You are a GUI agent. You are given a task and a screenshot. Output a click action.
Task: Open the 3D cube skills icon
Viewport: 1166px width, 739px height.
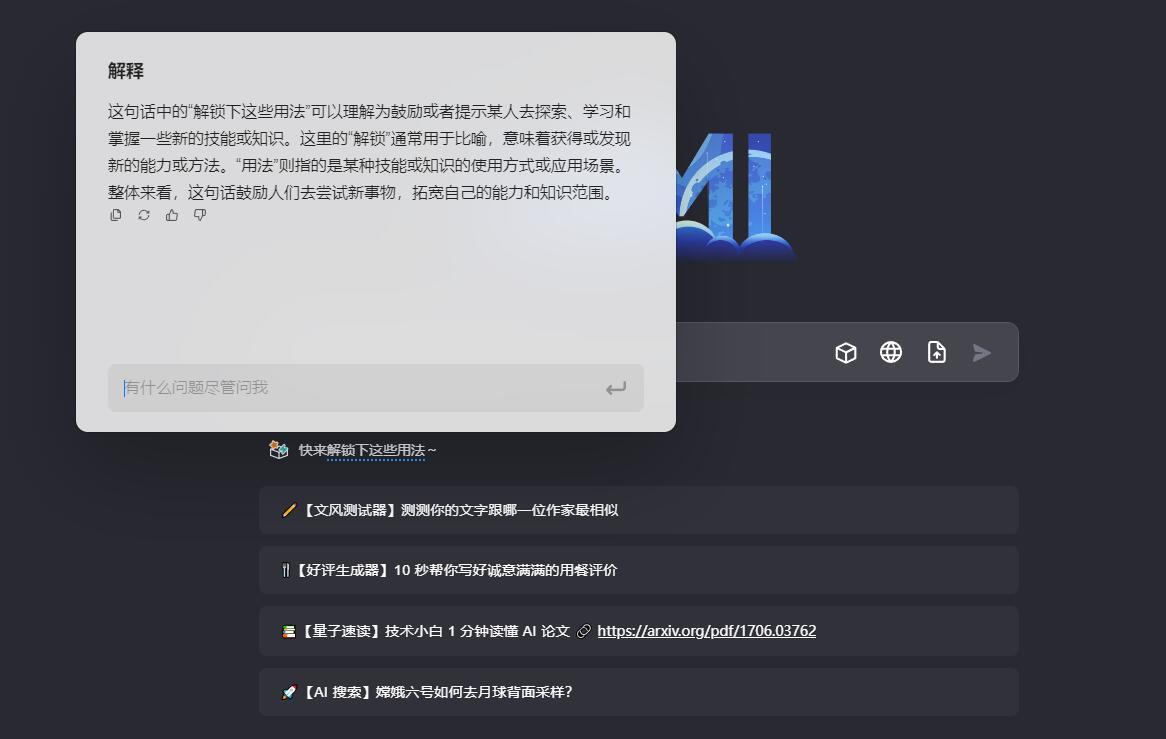845,352
